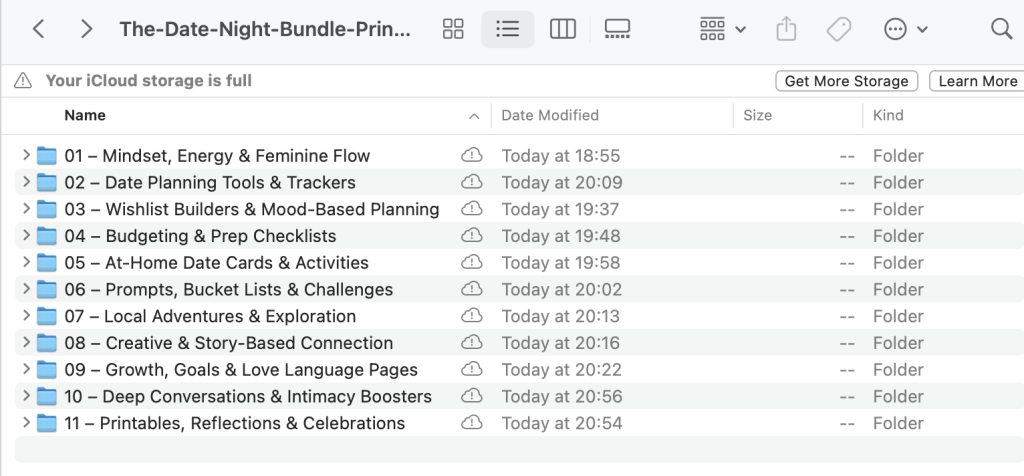Click the Share icon in toolbar
The width and height of the screenshot is (1024, 476).
(786, 29)
